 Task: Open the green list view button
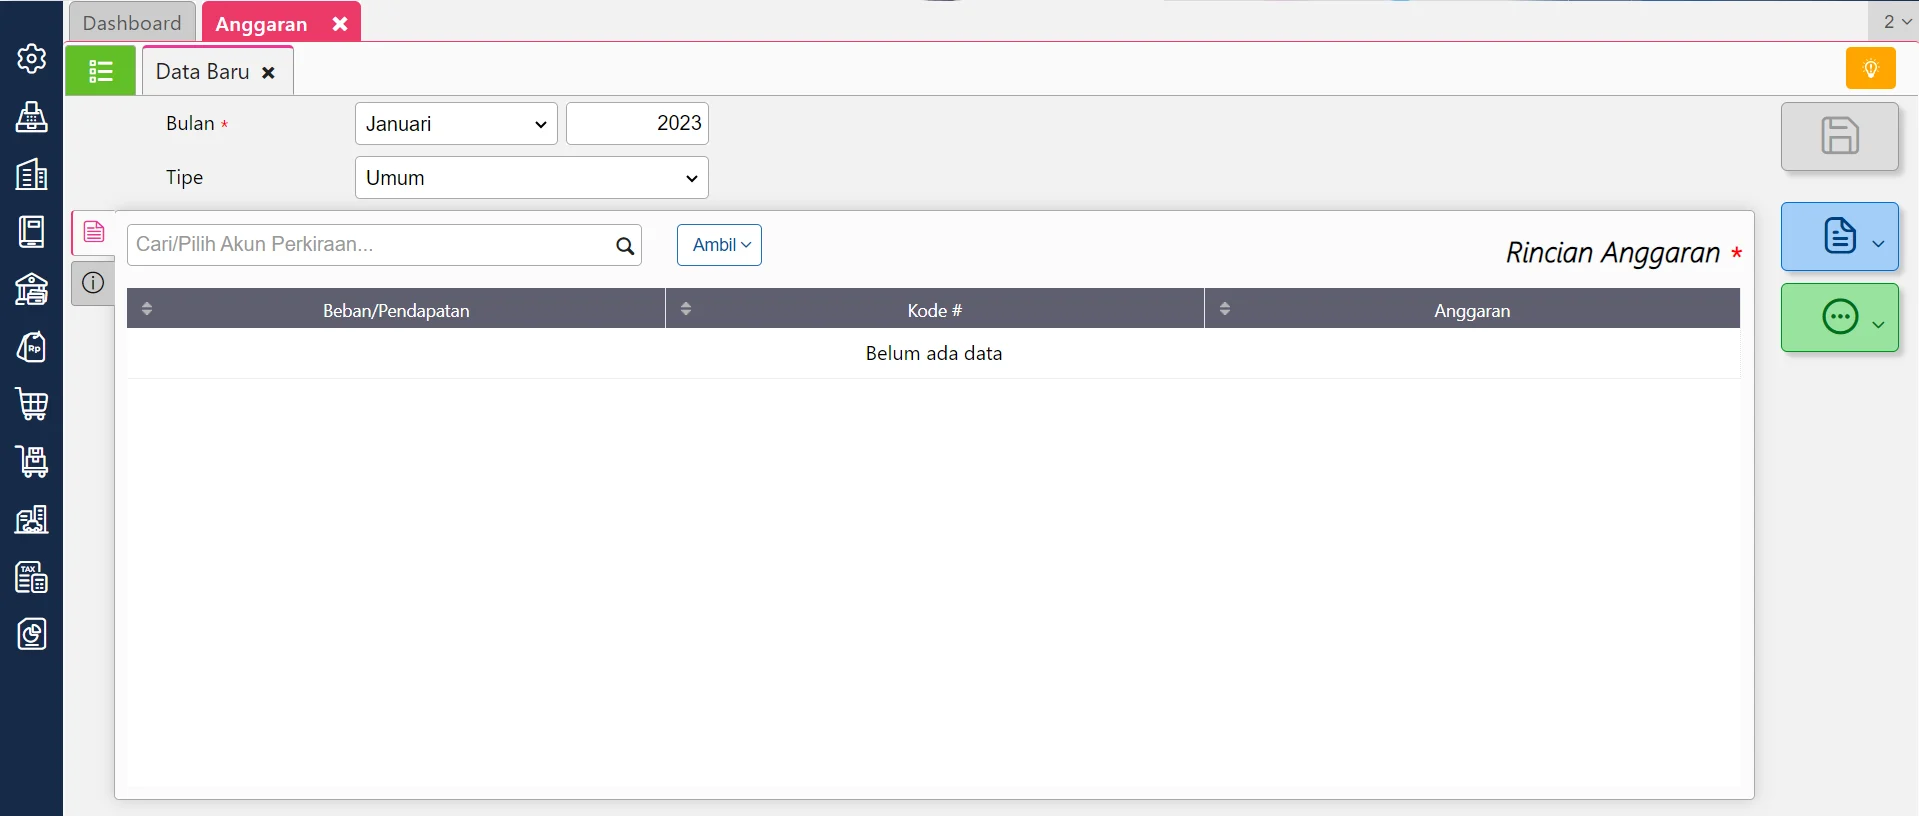pyautogui.click(x=100, y=71)
